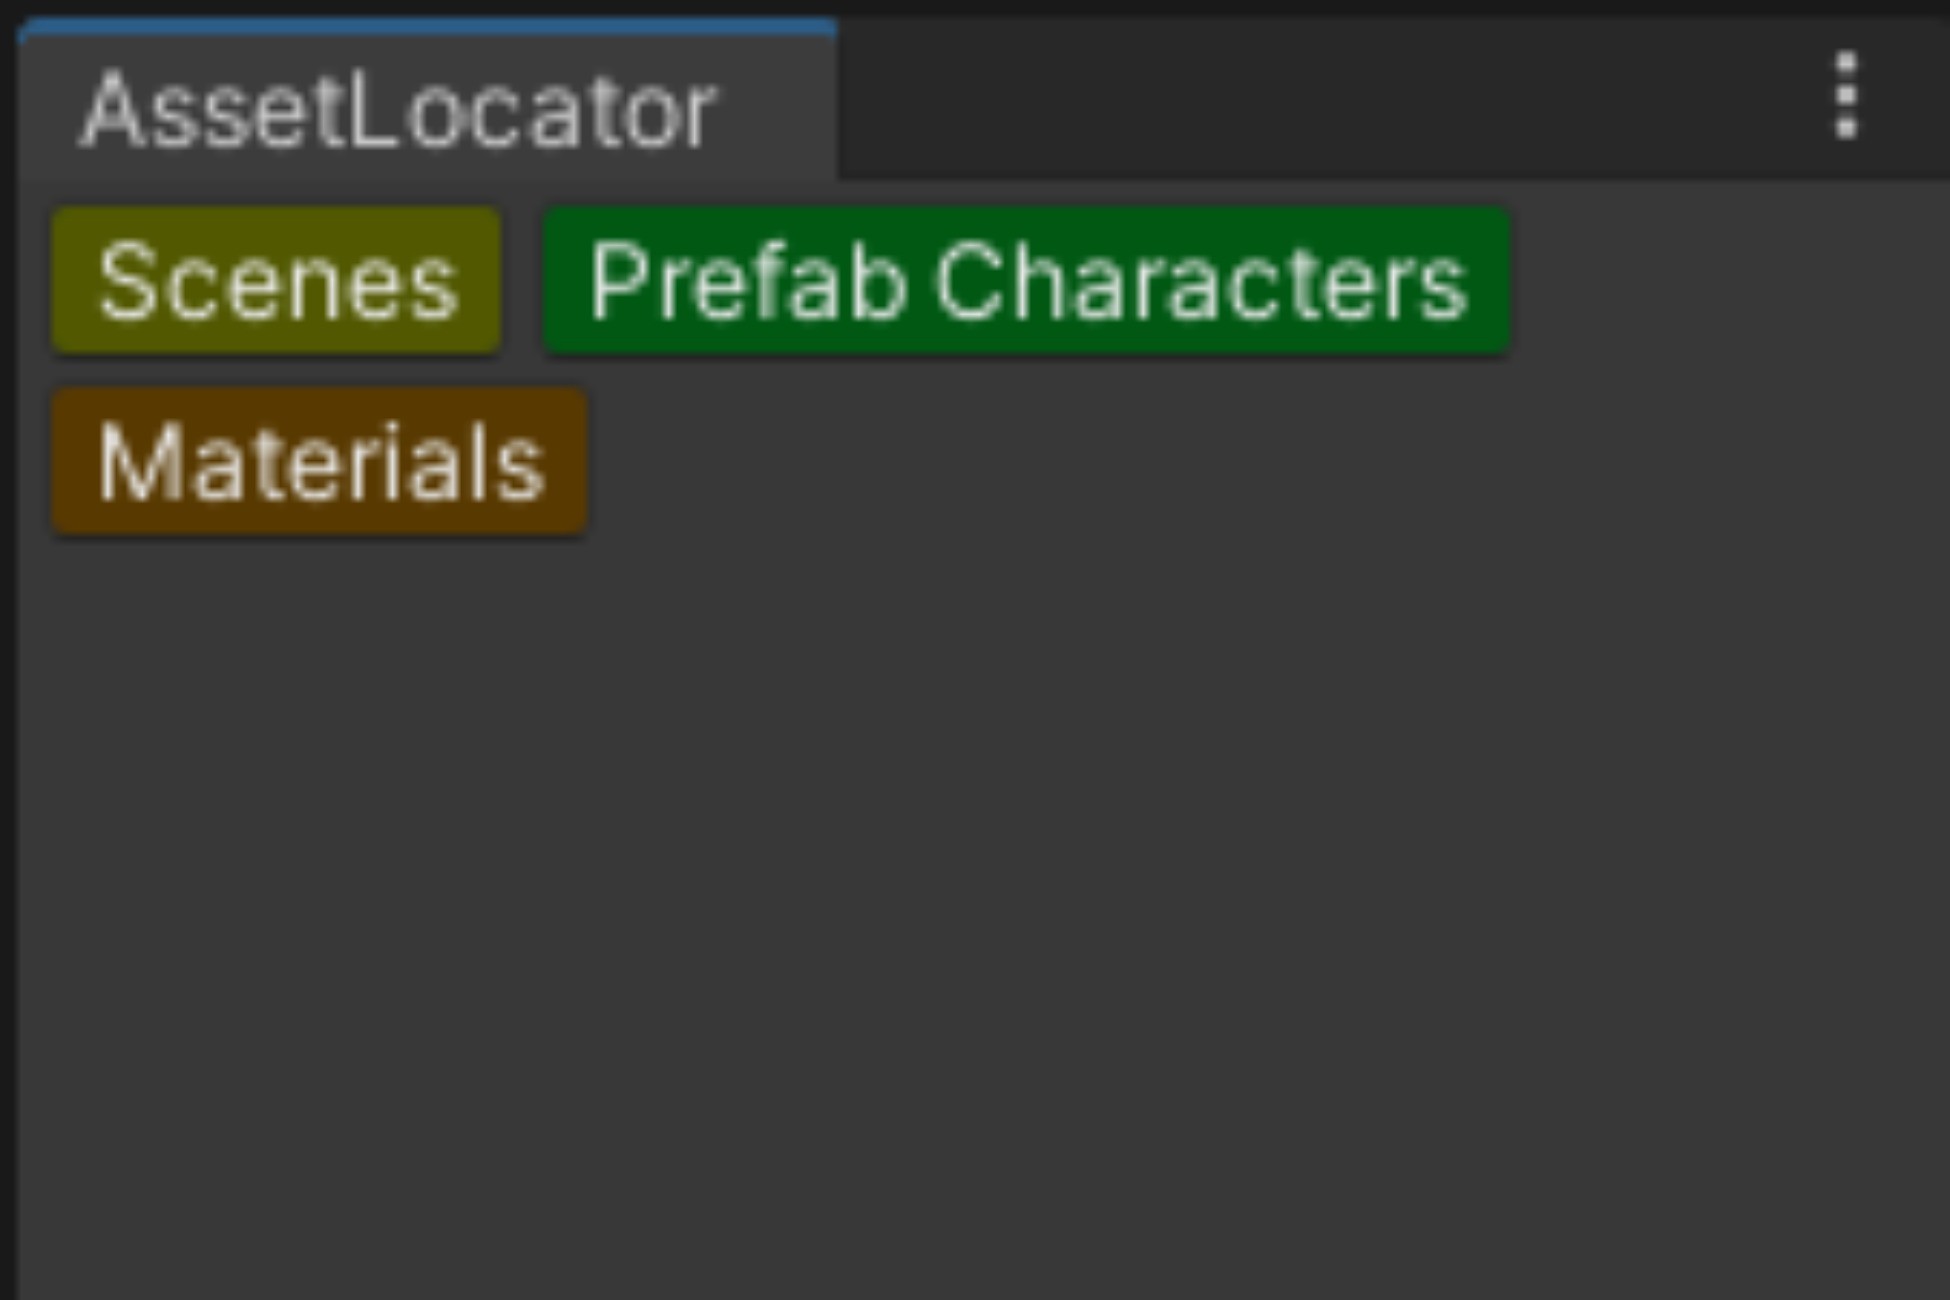1950x1300 pixels.
Task: Select the Materials locator tag
Action: click(320, 462)
